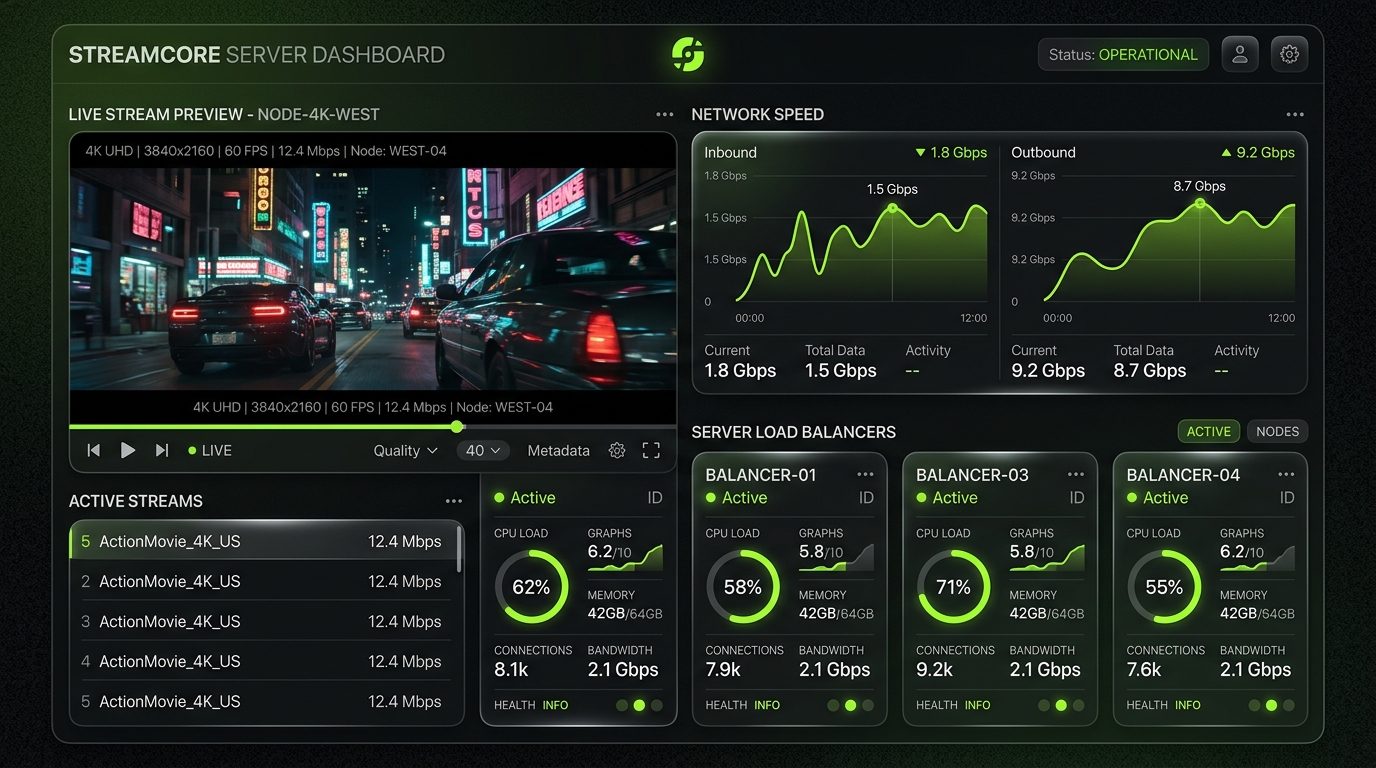Open BALANCER-01 more options menu

[x=865, y=475]
